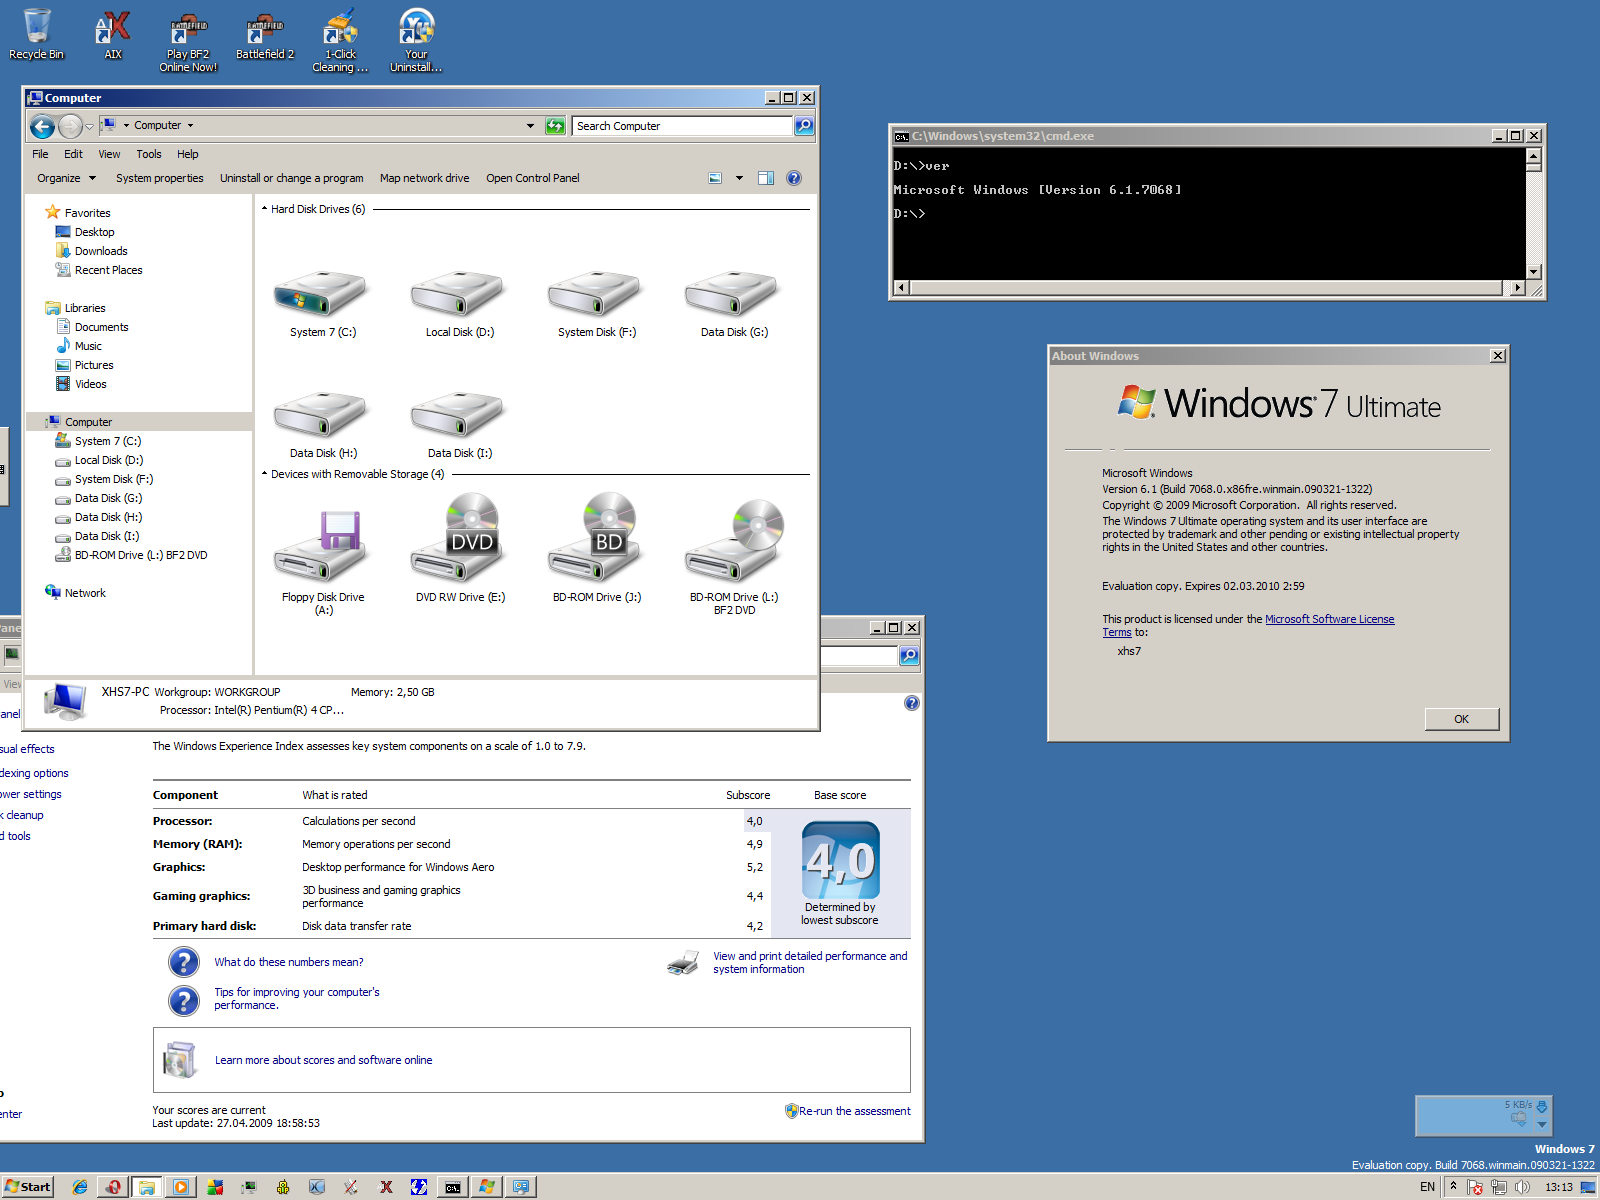Open Recycle Bin desktop icon
The width and height of the screenshot is (1600, 1200).
coord(36,35)
